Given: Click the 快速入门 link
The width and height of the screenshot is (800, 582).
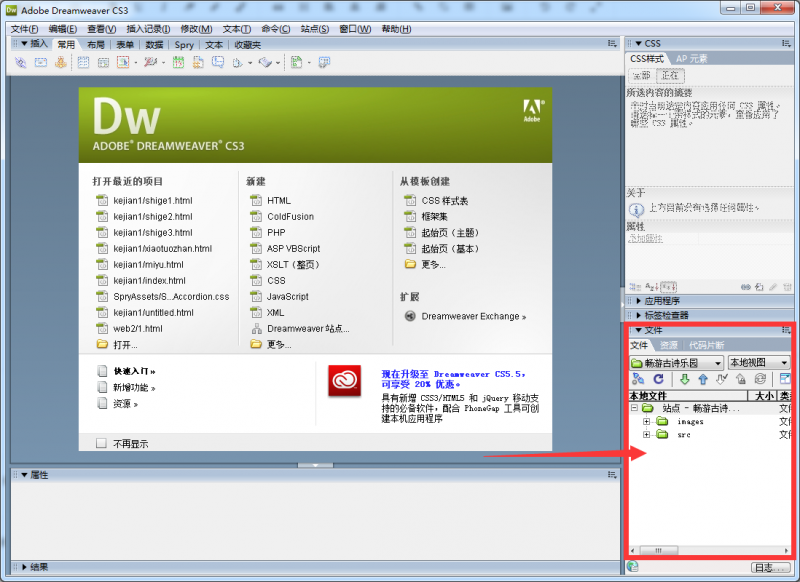Looking at the screenshot, I should click(134, 371).
